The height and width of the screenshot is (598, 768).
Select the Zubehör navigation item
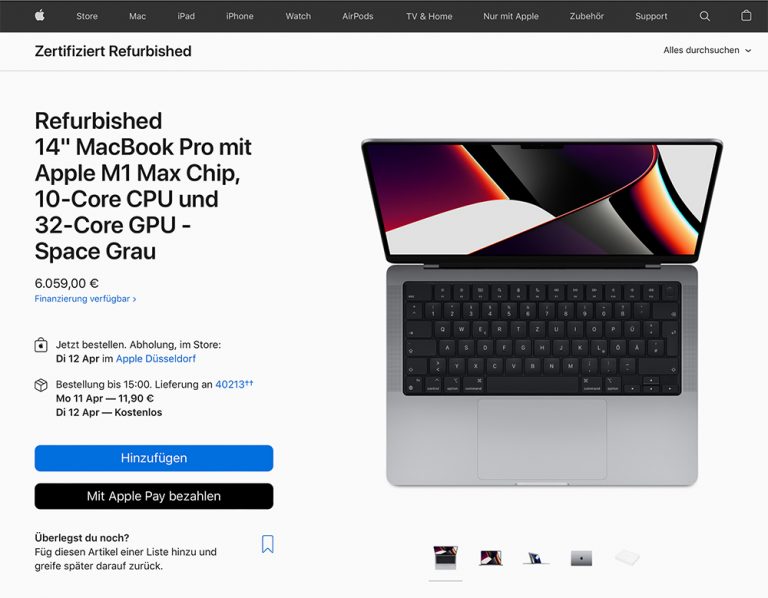point(587,16)
